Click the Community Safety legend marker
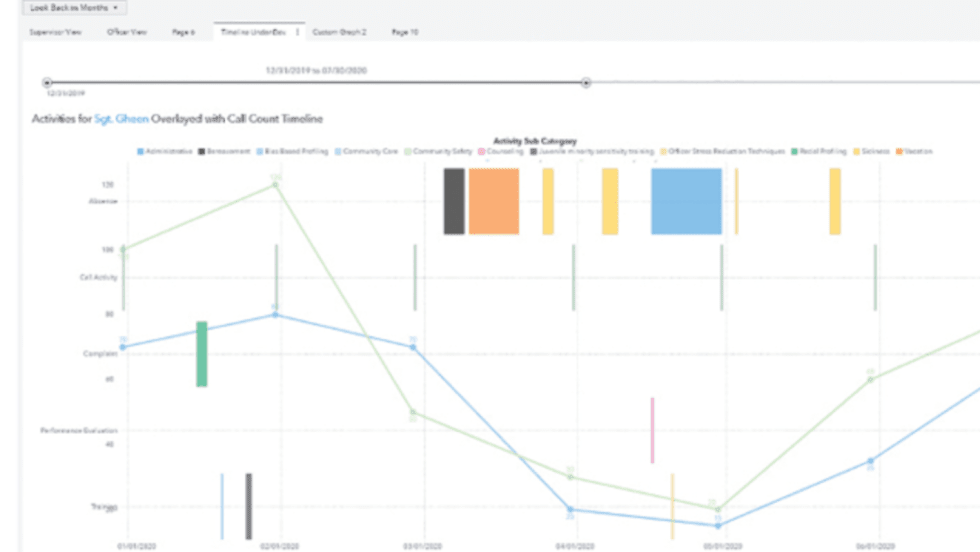 (x=407, y=151)
